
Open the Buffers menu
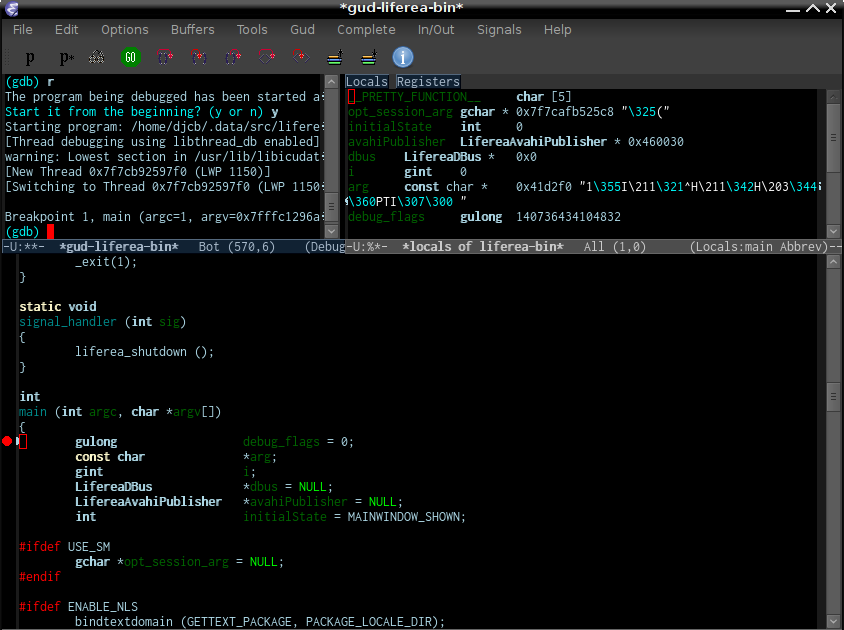193,30
